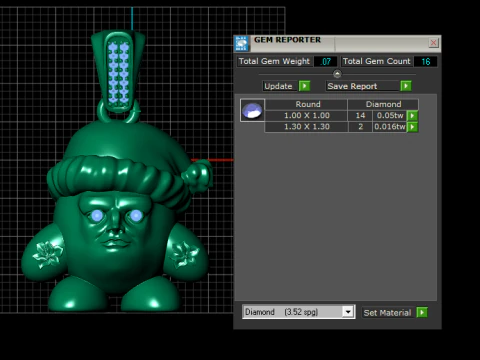Click the green arrow next to Save Report

point(406,86)
